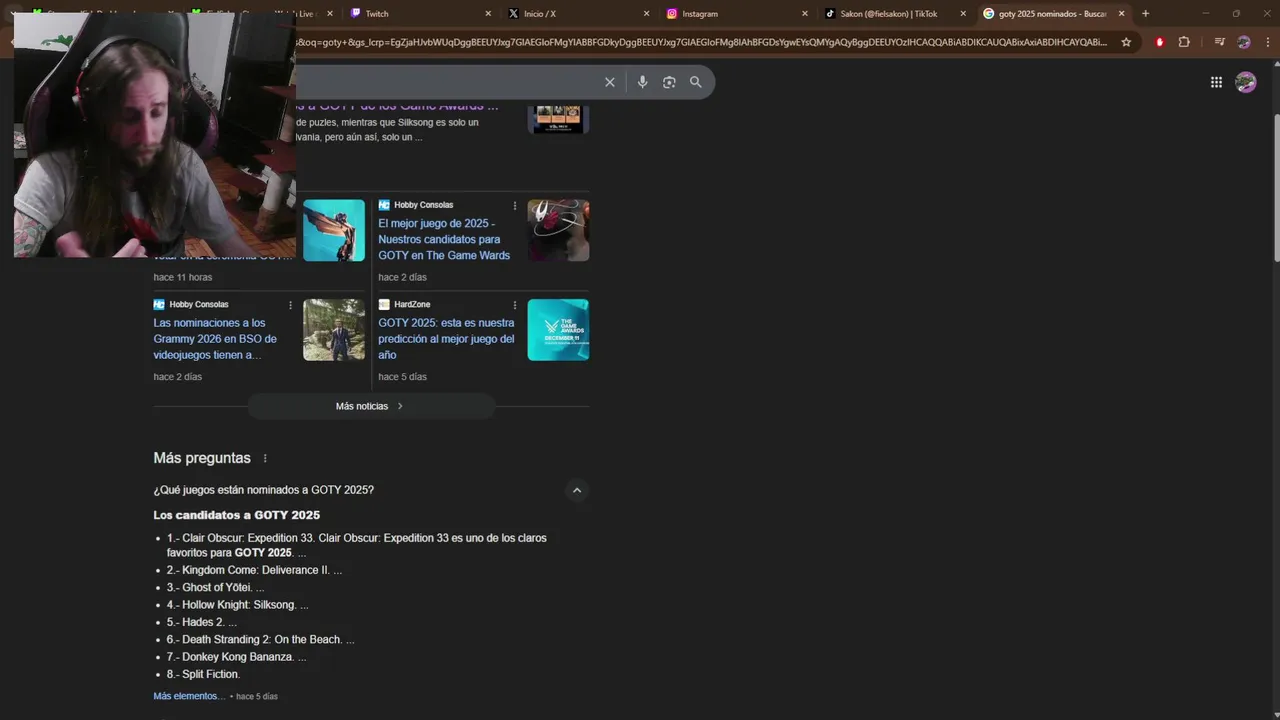
Task: Open options for the HardZone article
Action: coord(515,305)
